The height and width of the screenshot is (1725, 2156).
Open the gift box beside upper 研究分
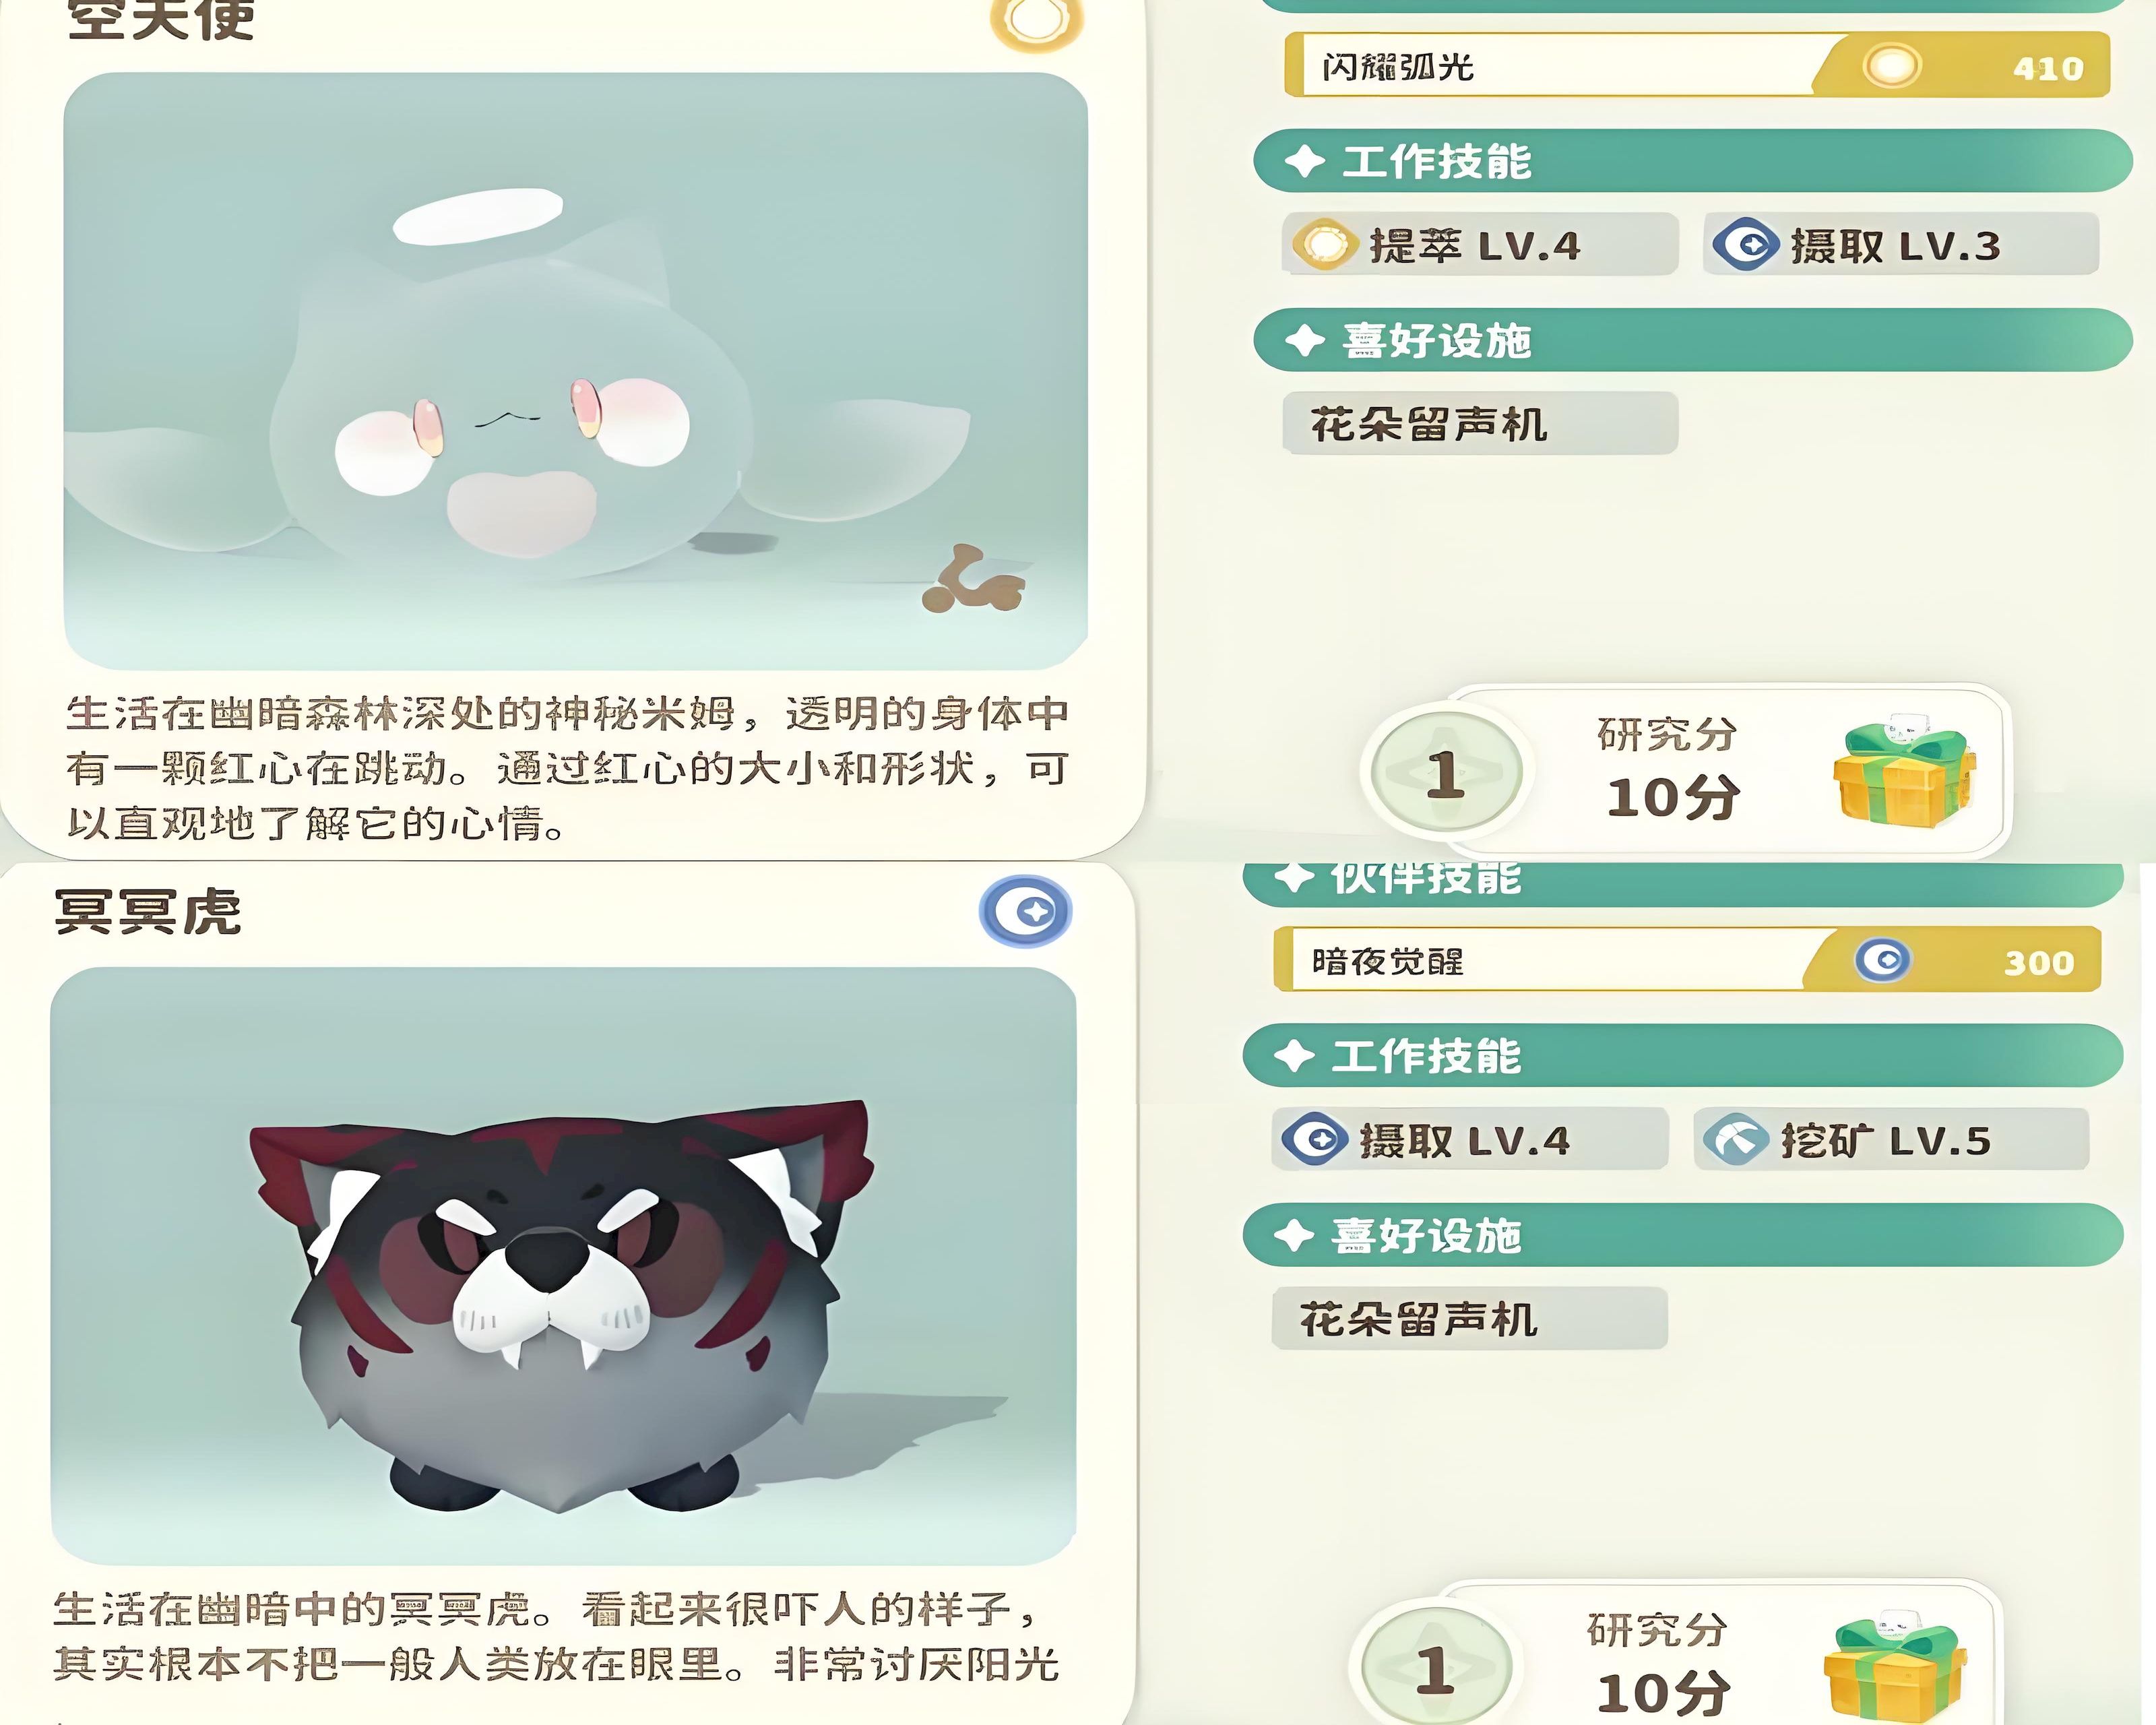pyautogui.click(x=1904, y=769)
